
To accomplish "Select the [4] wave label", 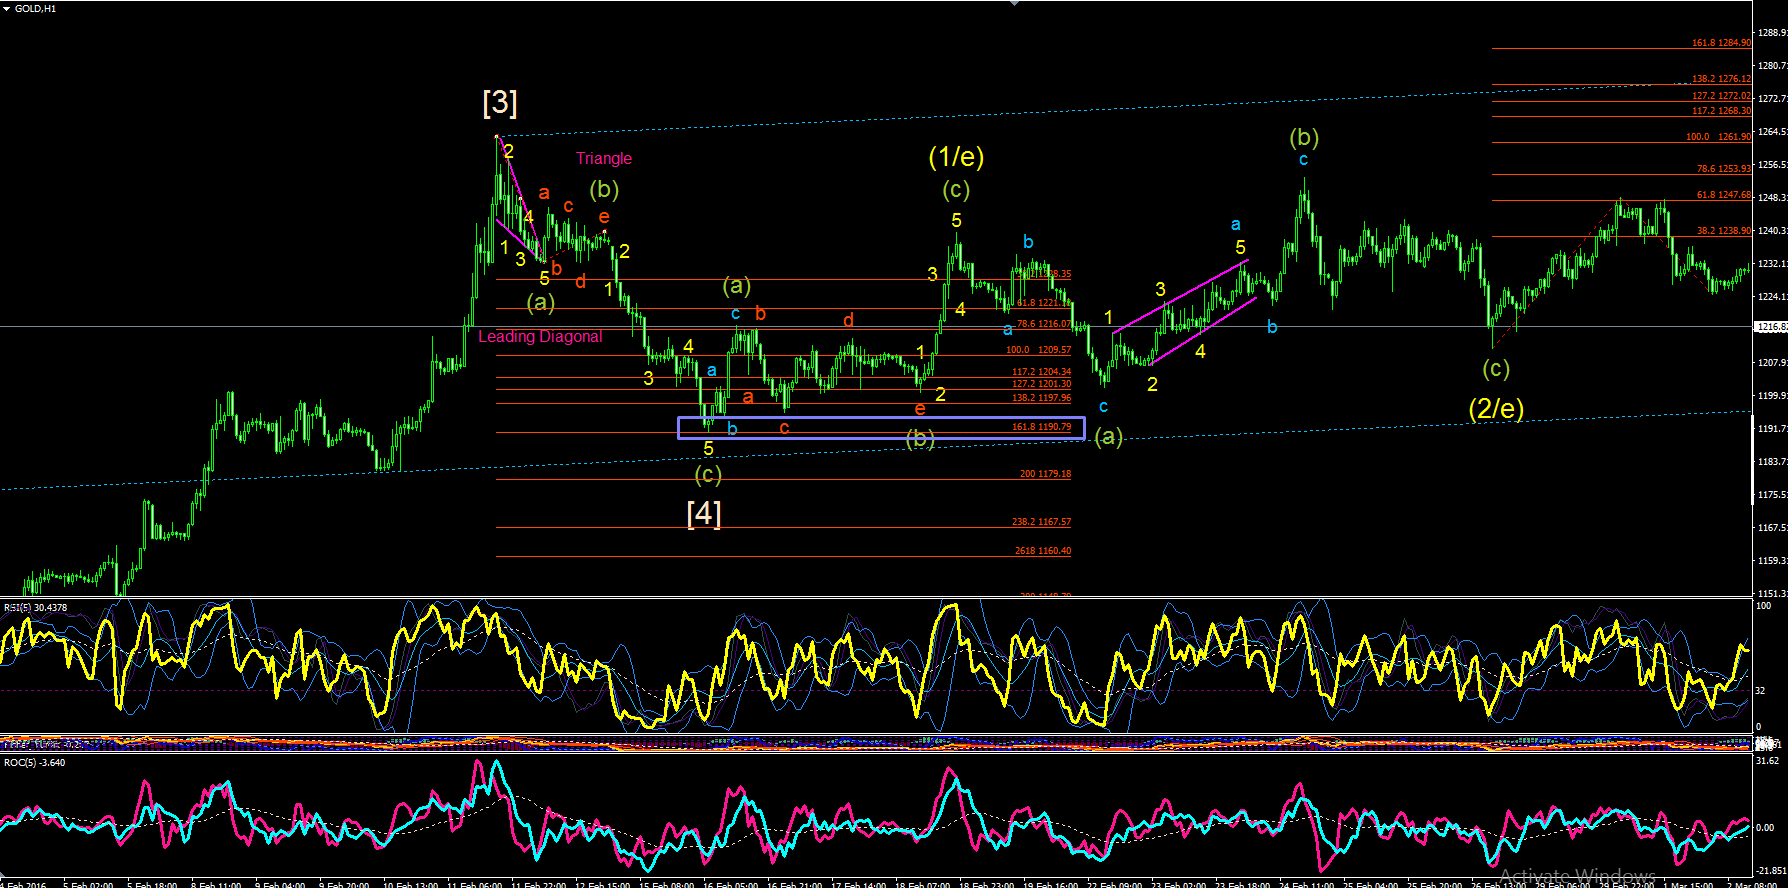I will pyautogui.click(x=704, y=513).
